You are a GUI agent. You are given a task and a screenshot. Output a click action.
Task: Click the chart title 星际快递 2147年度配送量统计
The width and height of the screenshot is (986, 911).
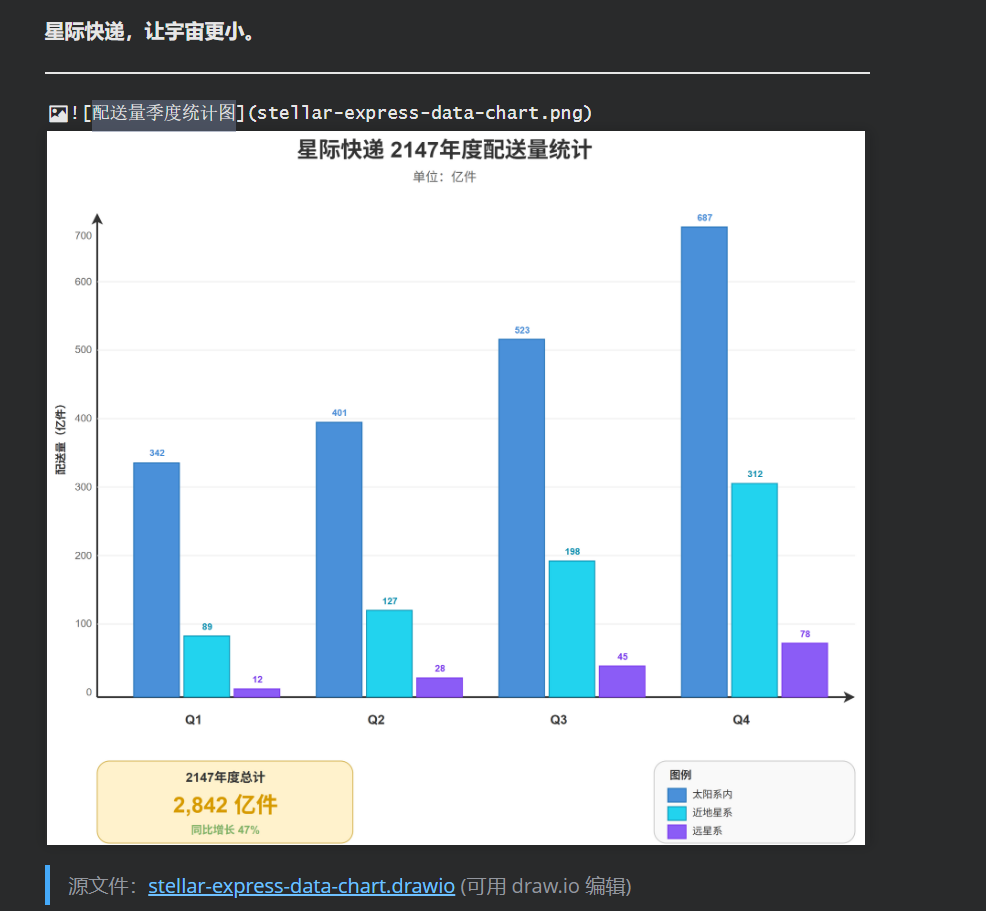click(445, 150)
